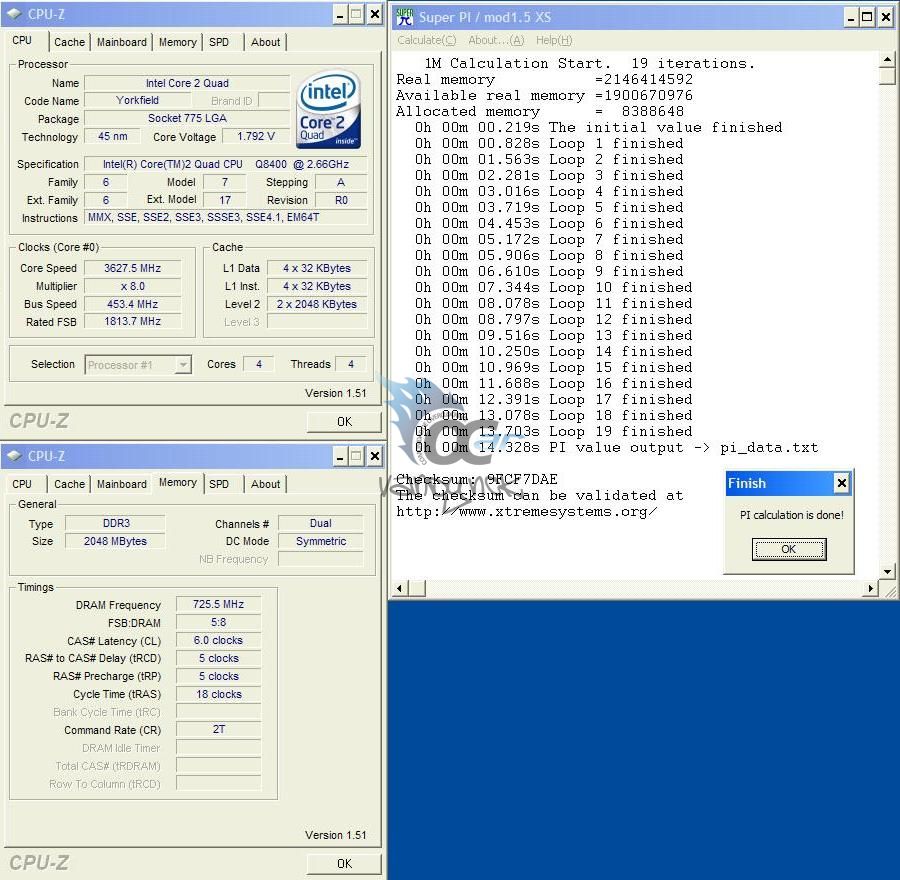Confirm OK in the Finish dialog

789,549
